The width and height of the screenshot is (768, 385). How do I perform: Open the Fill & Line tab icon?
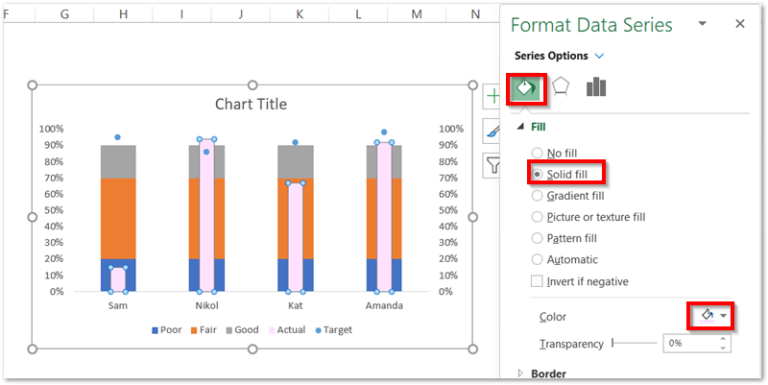pos(527,88)
